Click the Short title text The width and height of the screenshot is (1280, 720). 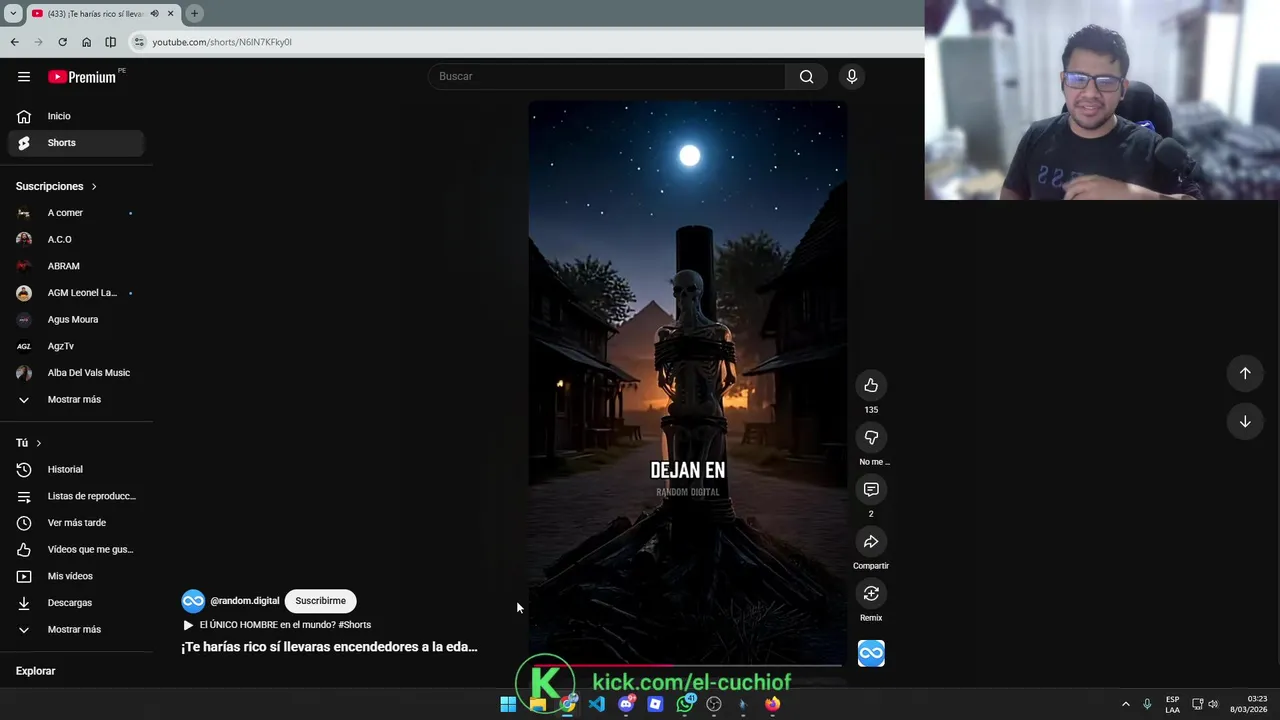pos(329,647)
